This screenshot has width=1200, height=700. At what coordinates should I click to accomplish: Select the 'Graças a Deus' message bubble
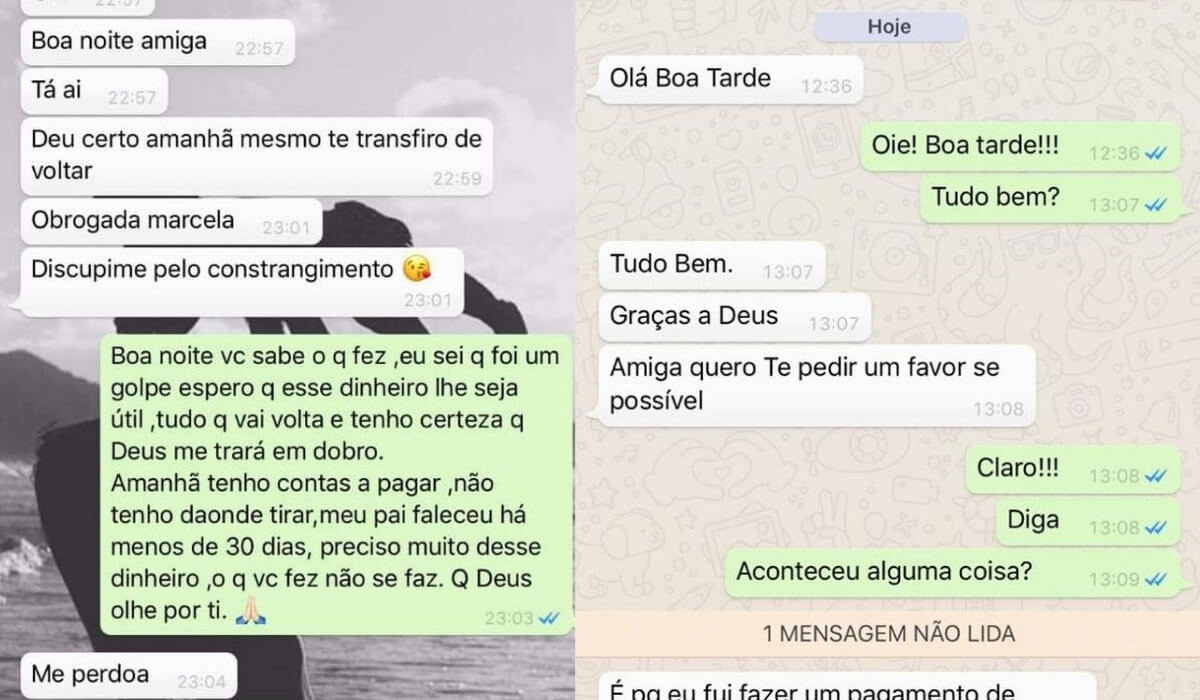[x=733, y=317]
